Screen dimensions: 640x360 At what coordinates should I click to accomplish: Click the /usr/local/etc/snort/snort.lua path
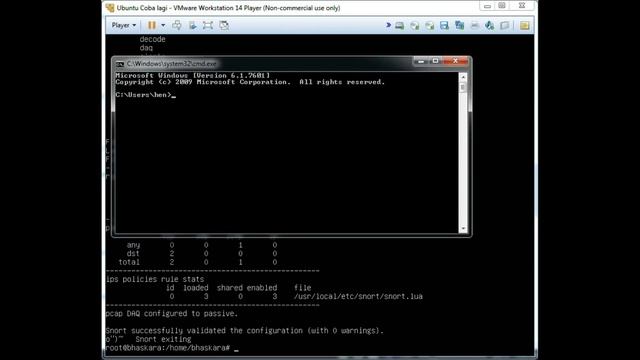[x=358, y=296]
